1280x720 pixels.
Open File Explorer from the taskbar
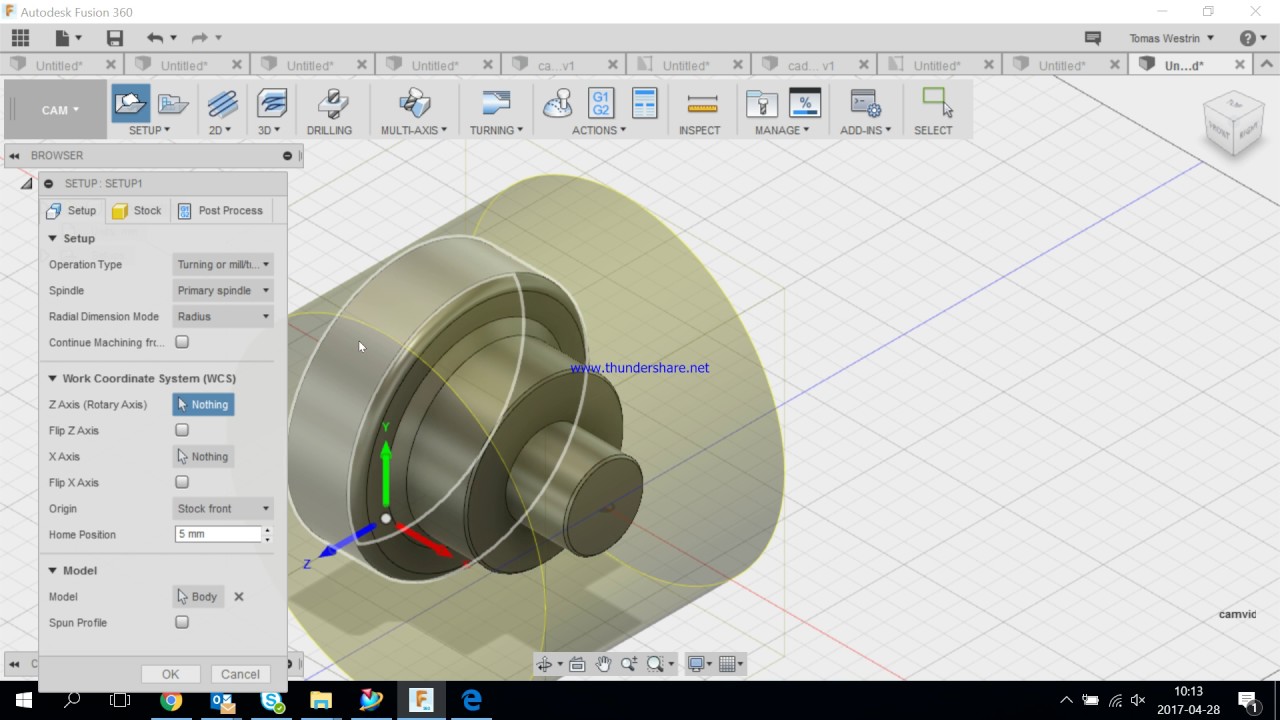point(321,700)
